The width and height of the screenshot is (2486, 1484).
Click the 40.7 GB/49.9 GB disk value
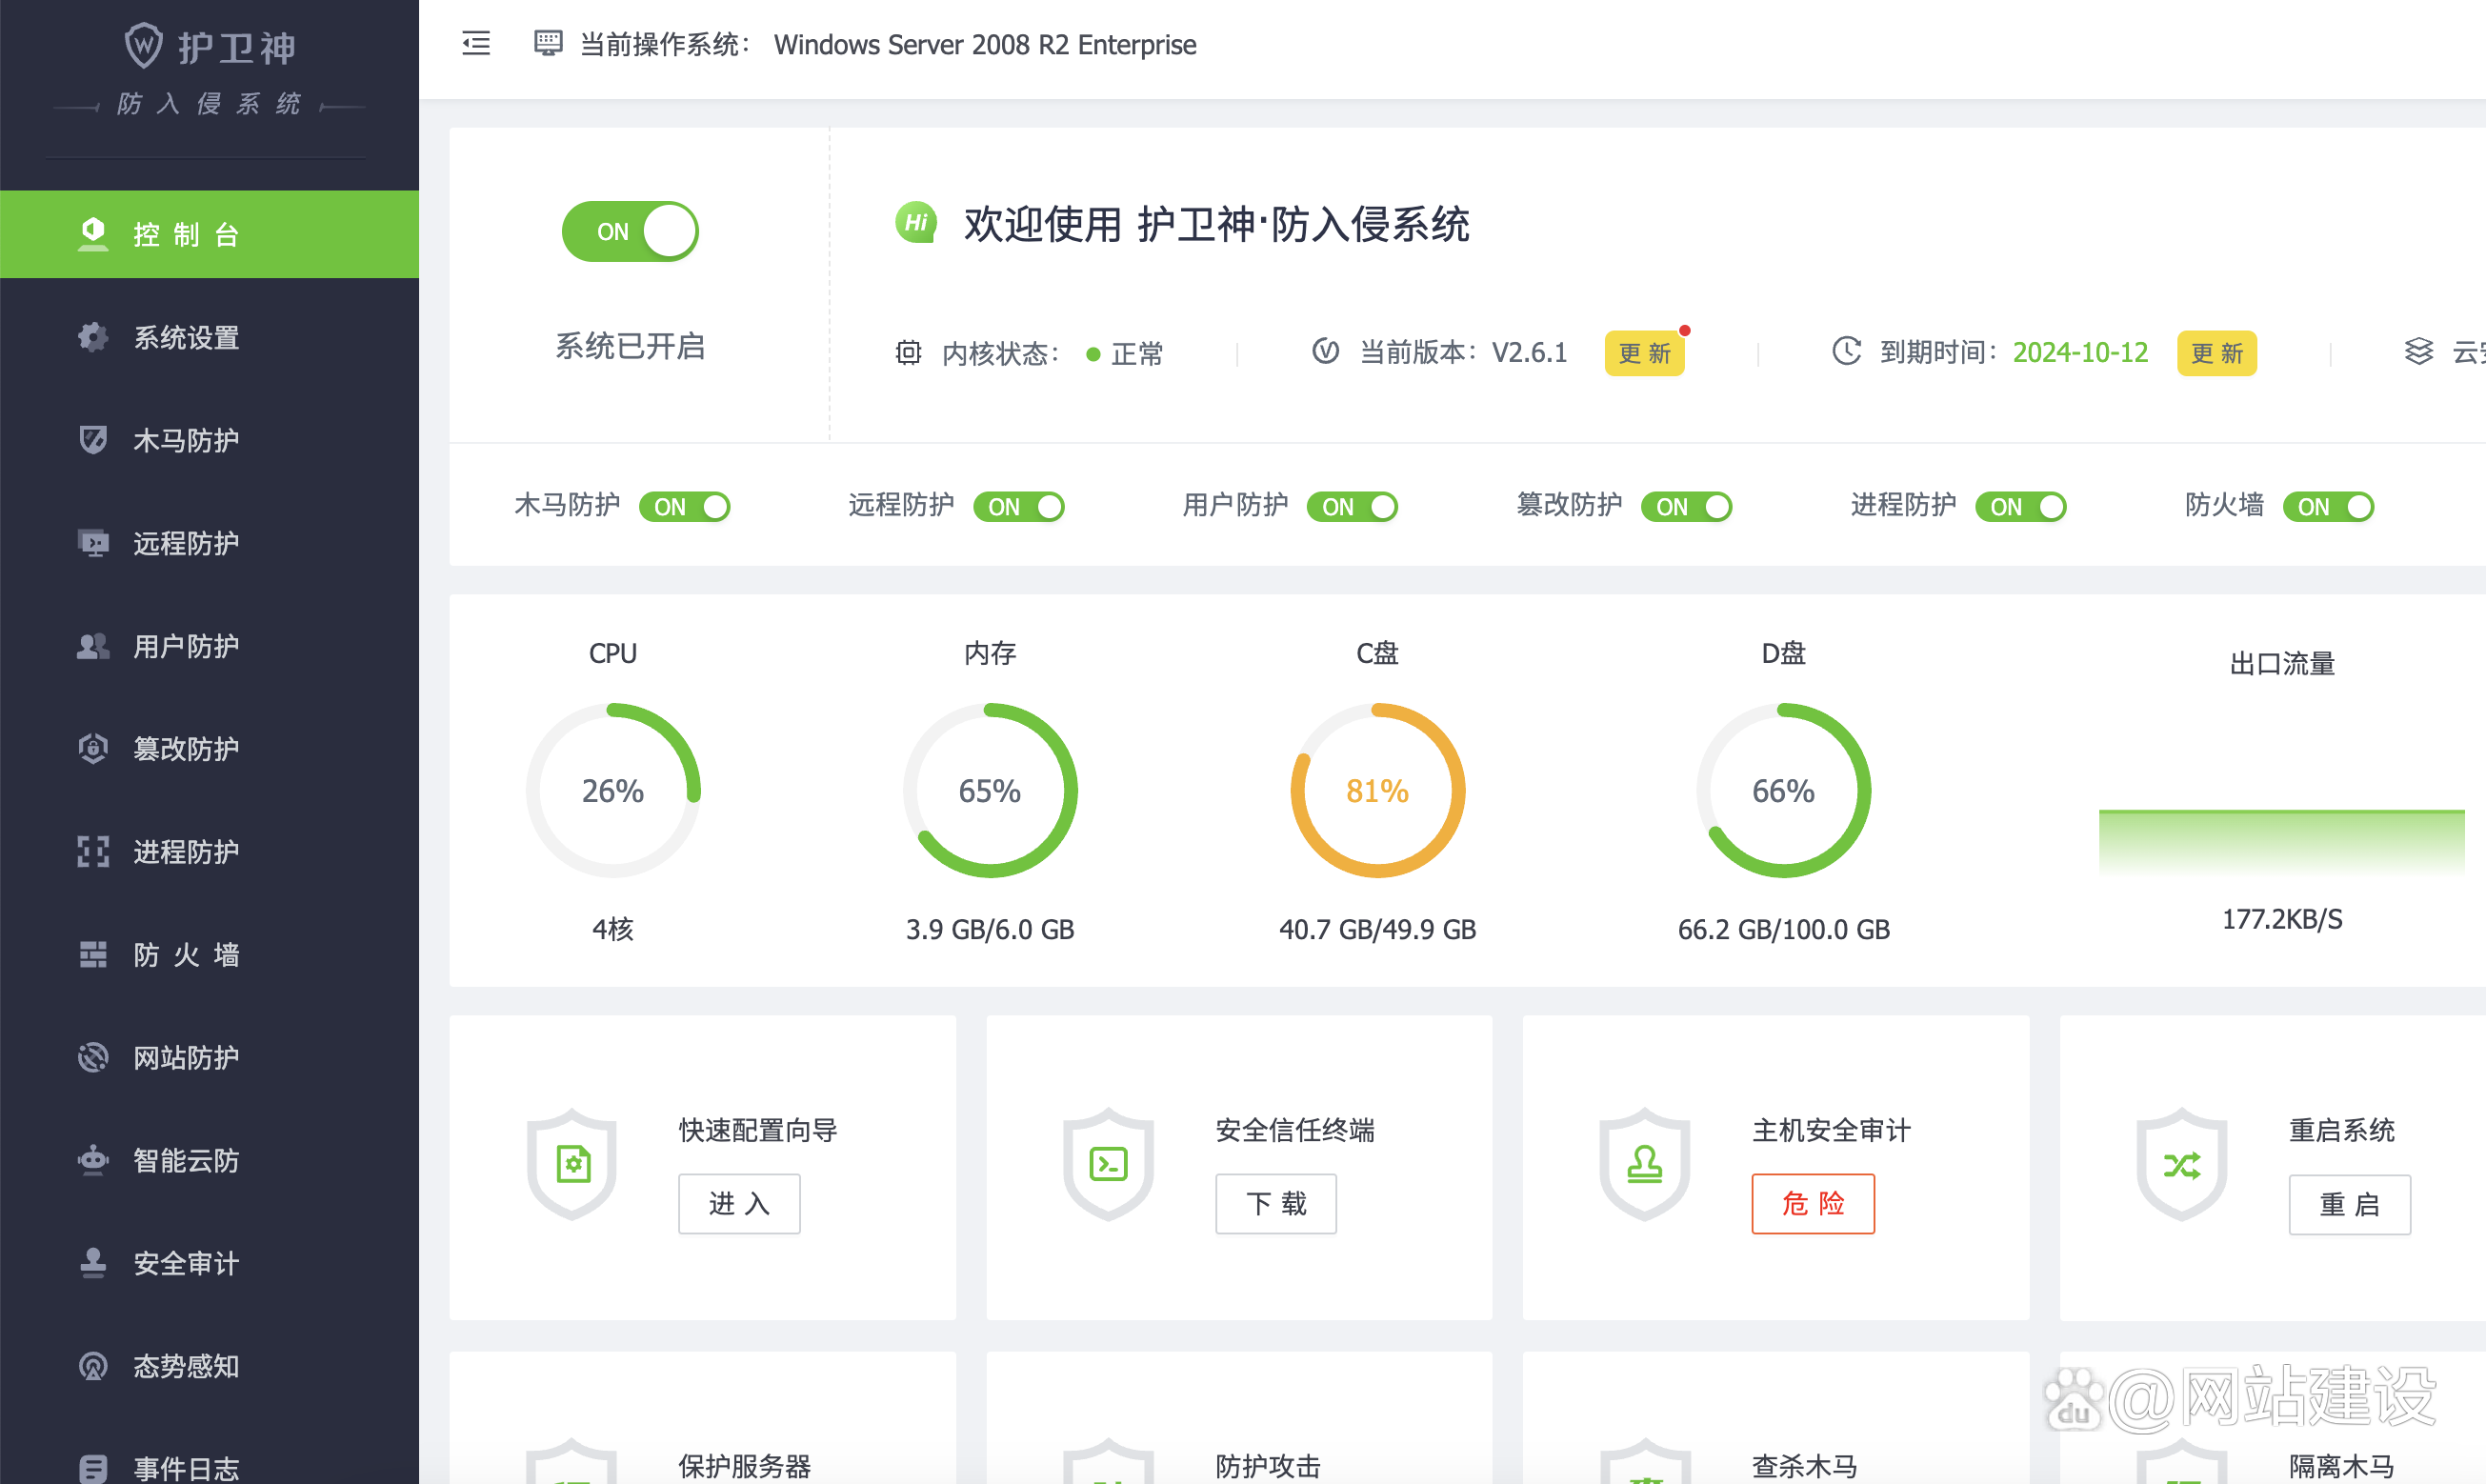[1377, 929]
